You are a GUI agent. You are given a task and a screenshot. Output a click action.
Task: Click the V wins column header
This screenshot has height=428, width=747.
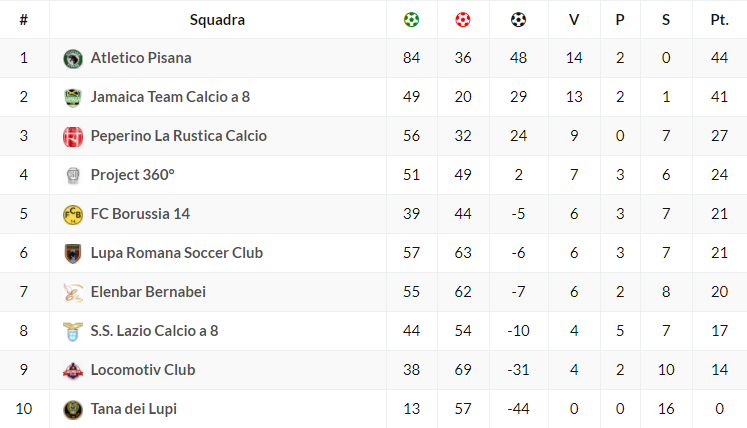tap(573, 19)
